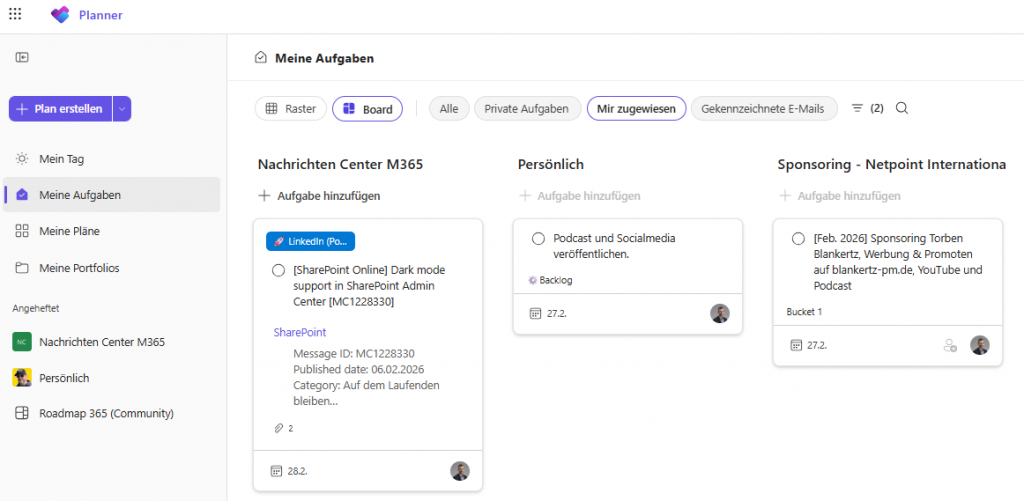Open Gekennzeichnete E-Mails filter
Viewport: 1024px width, 501px height.
(x=763, y=108)
